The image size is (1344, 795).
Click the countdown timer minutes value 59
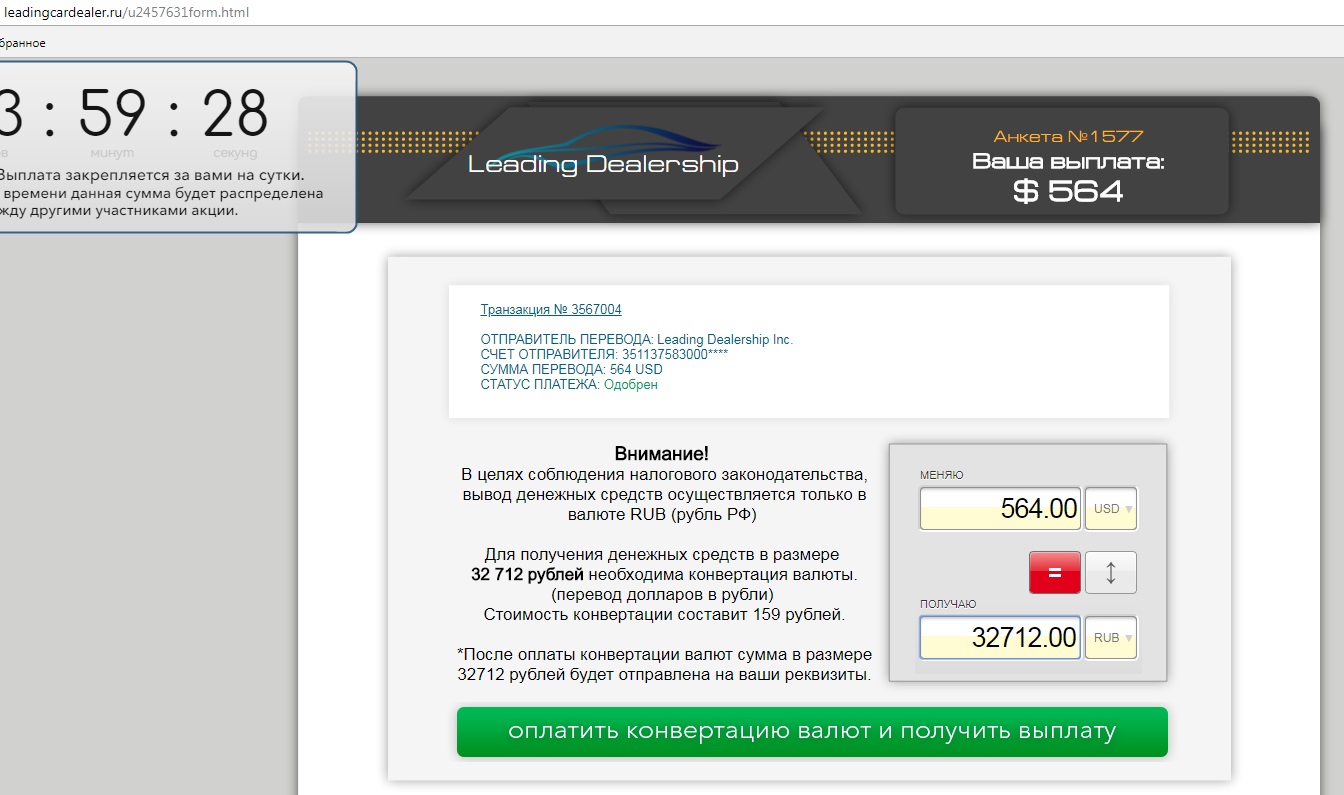(112, 112)
